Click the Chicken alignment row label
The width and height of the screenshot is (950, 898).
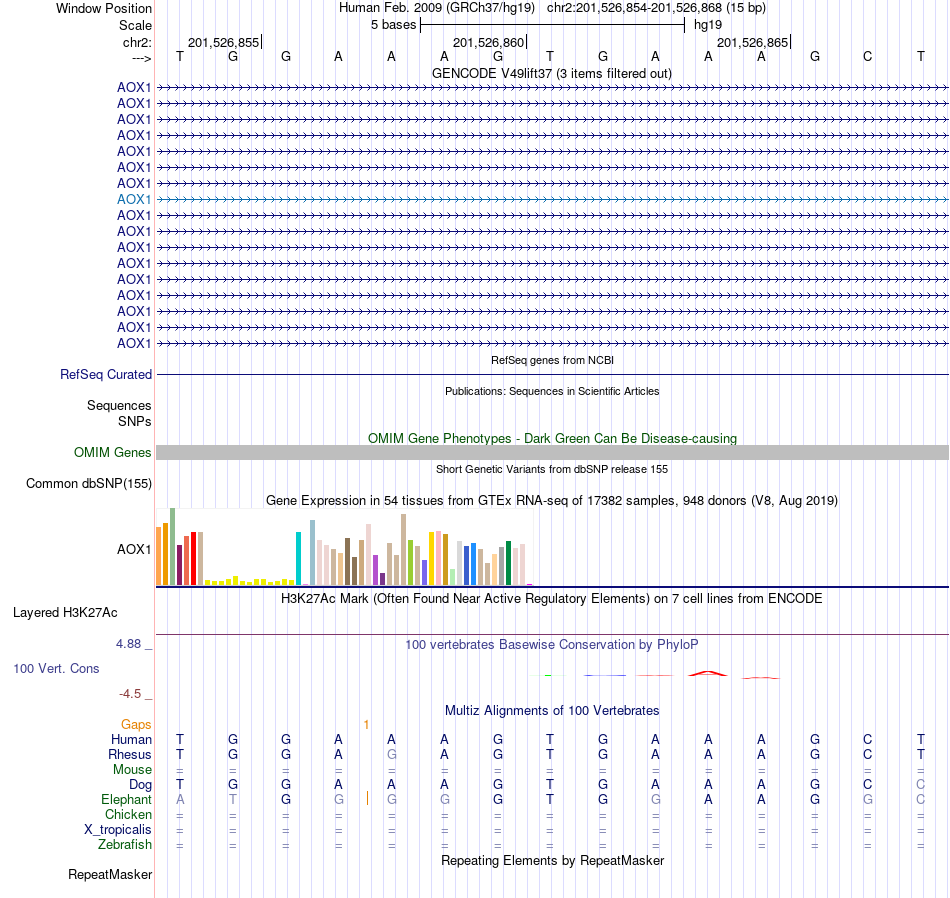128,814
